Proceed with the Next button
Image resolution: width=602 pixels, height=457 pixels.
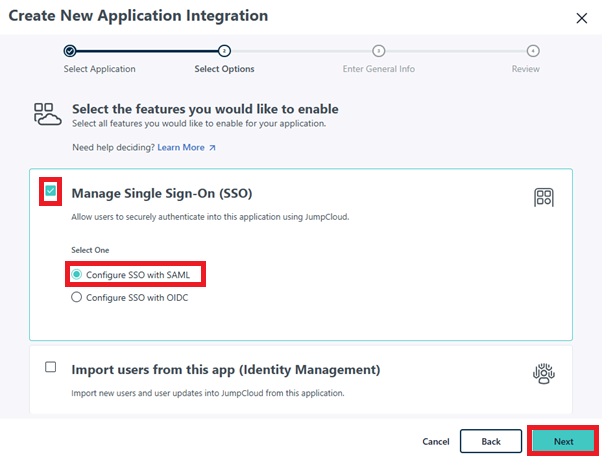coord(563,441)
